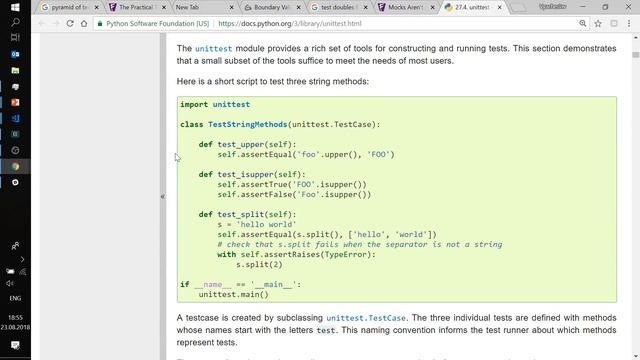Open the zoom magnifier in address bar
The image size is (640, 360).
pyautogui.click(x=582, y=24)
